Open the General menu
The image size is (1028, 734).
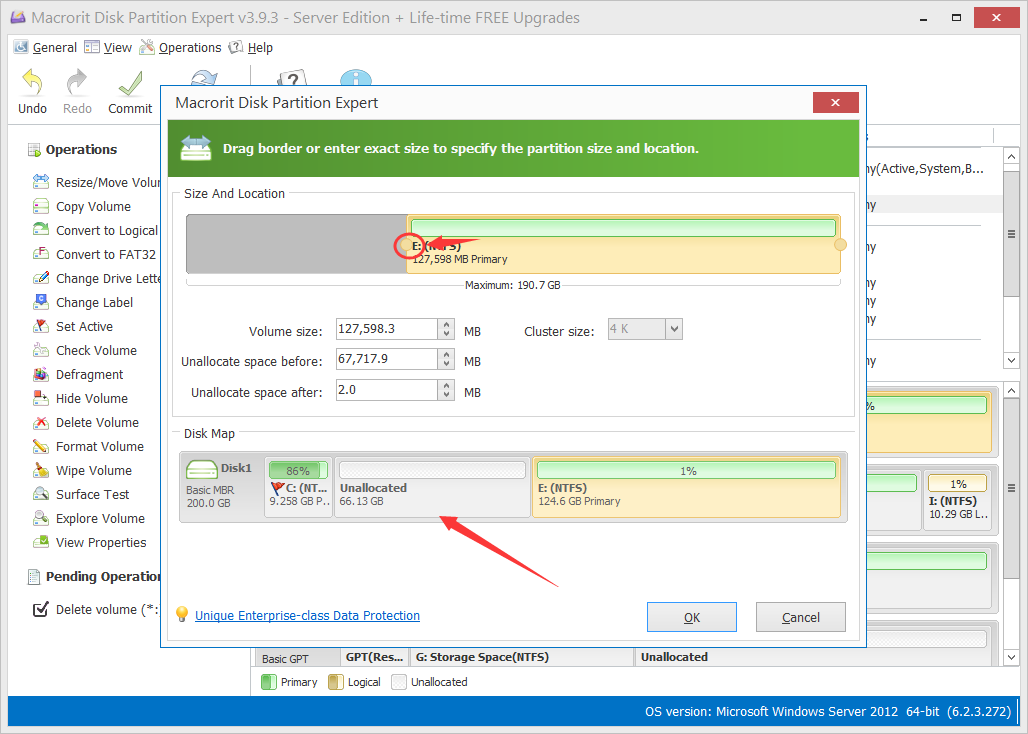pos(45,47)
